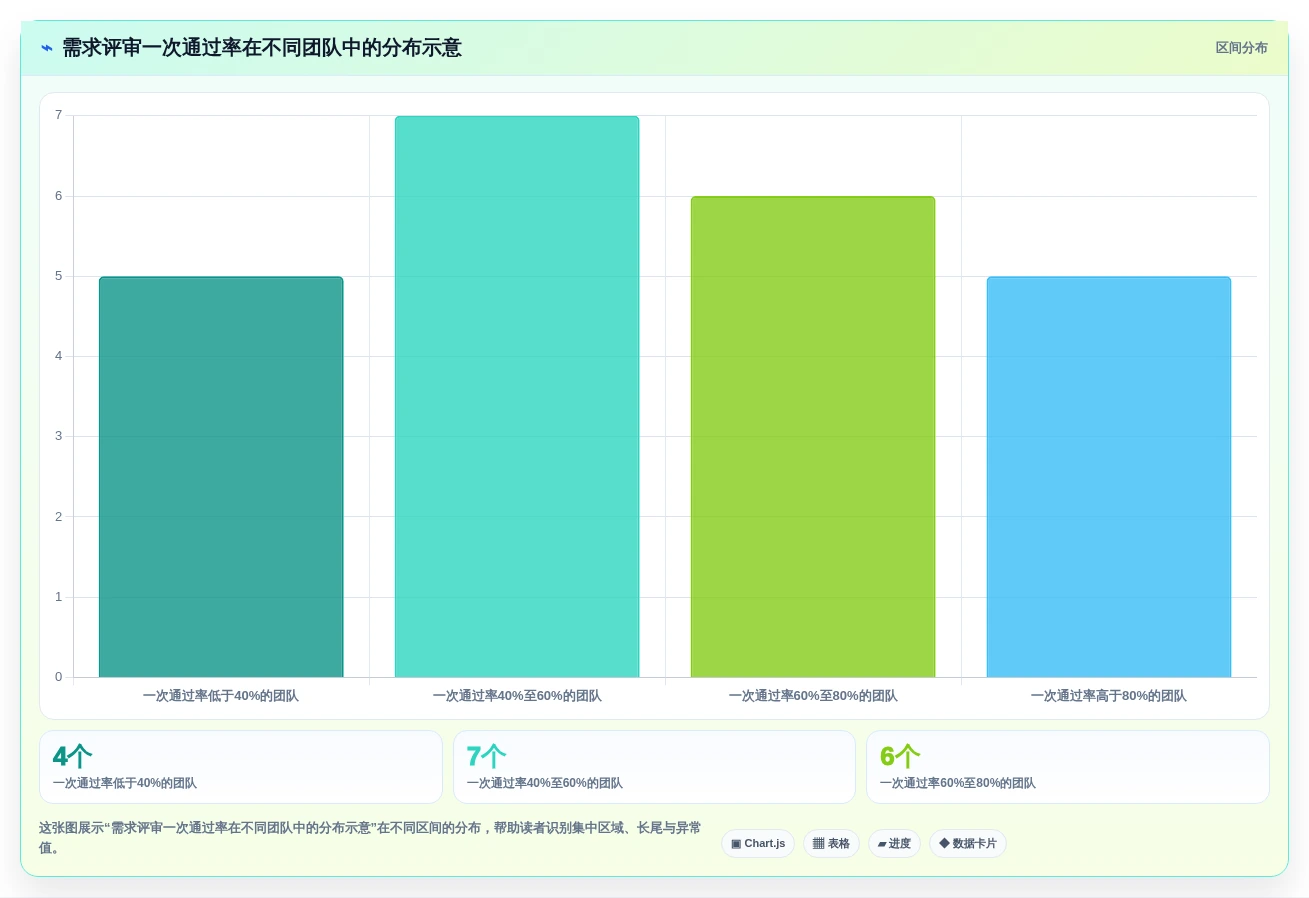The image size is (1309, 898).
Task: Click the description paragraph starting 这张图展示
Action: pyautogui.click(x=370, y=838)
